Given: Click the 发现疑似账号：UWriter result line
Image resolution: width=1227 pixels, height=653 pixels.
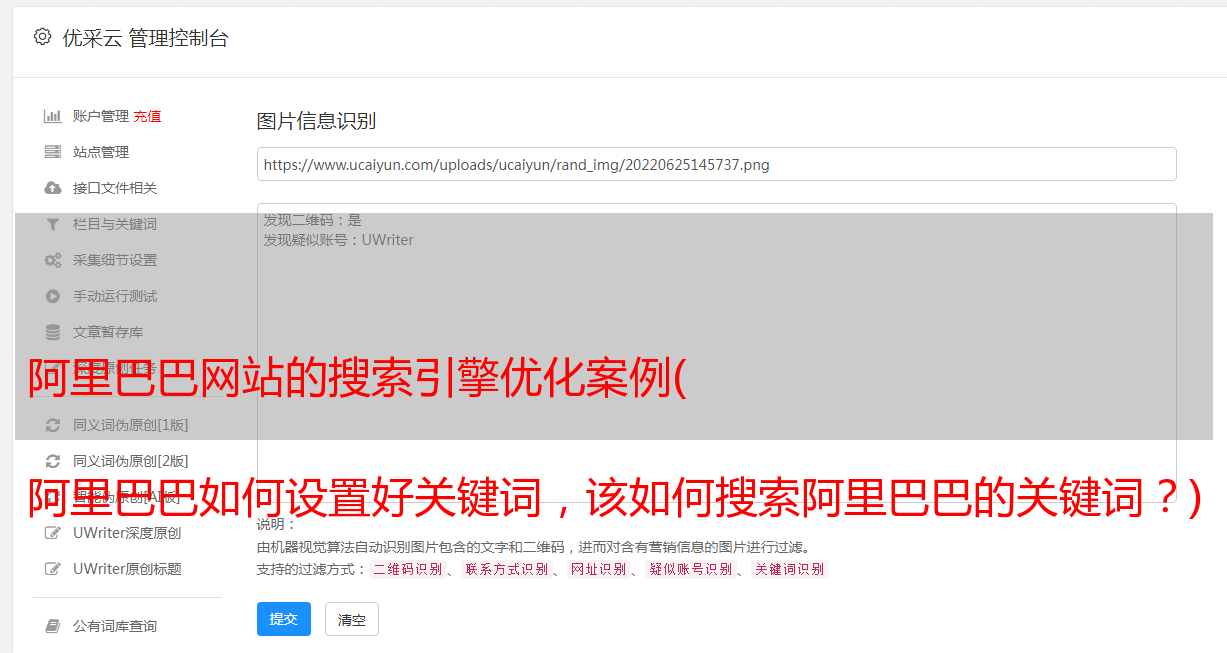Looking at the screenshot, I should pos(339,240).
